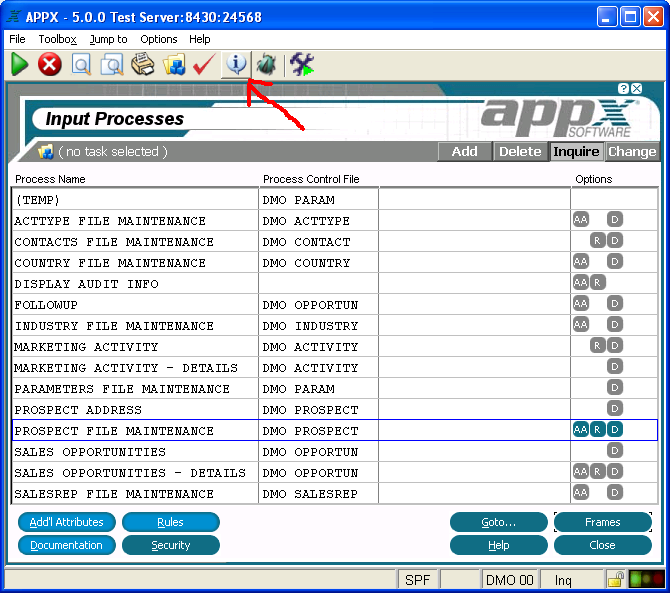670x593 pixels.
Task: Click the small question mark icon above appx logo
Action: click(x=623, y=88)
